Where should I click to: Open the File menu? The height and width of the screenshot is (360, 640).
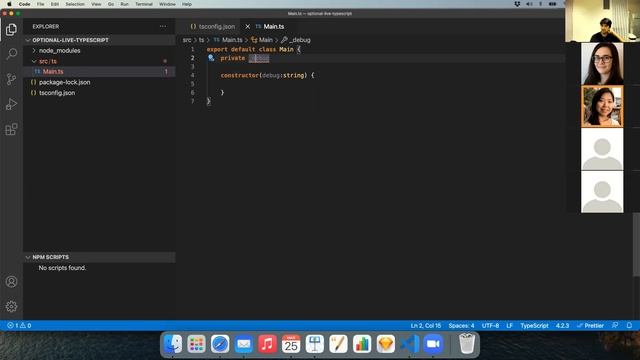coord(40,4)
